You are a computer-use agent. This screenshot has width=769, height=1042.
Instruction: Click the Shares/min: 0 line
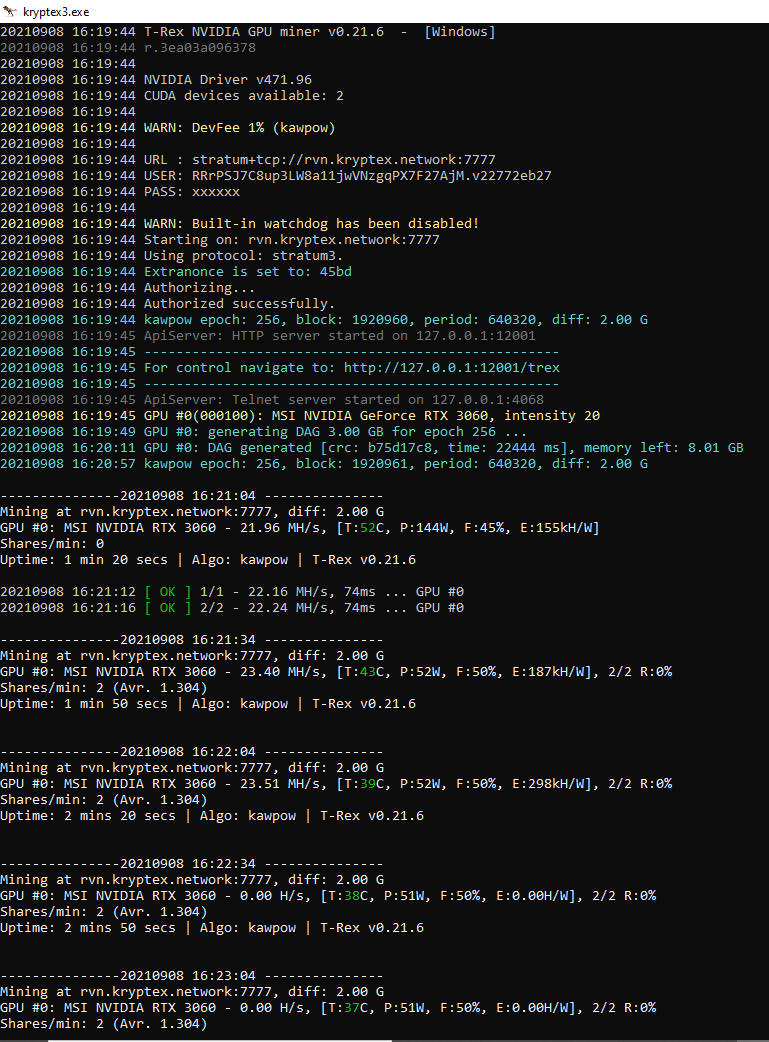(52, 544)
